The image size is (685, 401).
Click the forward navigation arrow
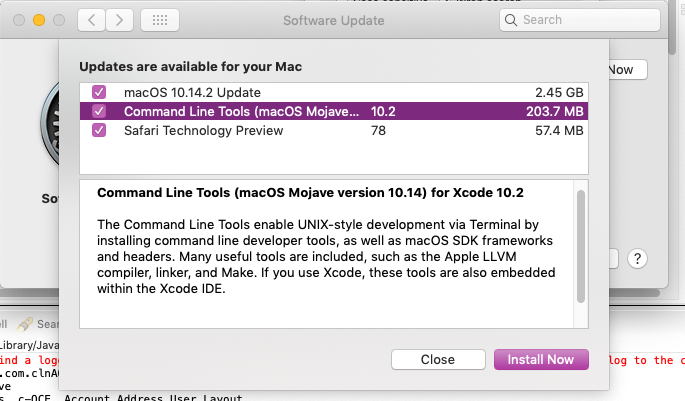coord(120,19)
